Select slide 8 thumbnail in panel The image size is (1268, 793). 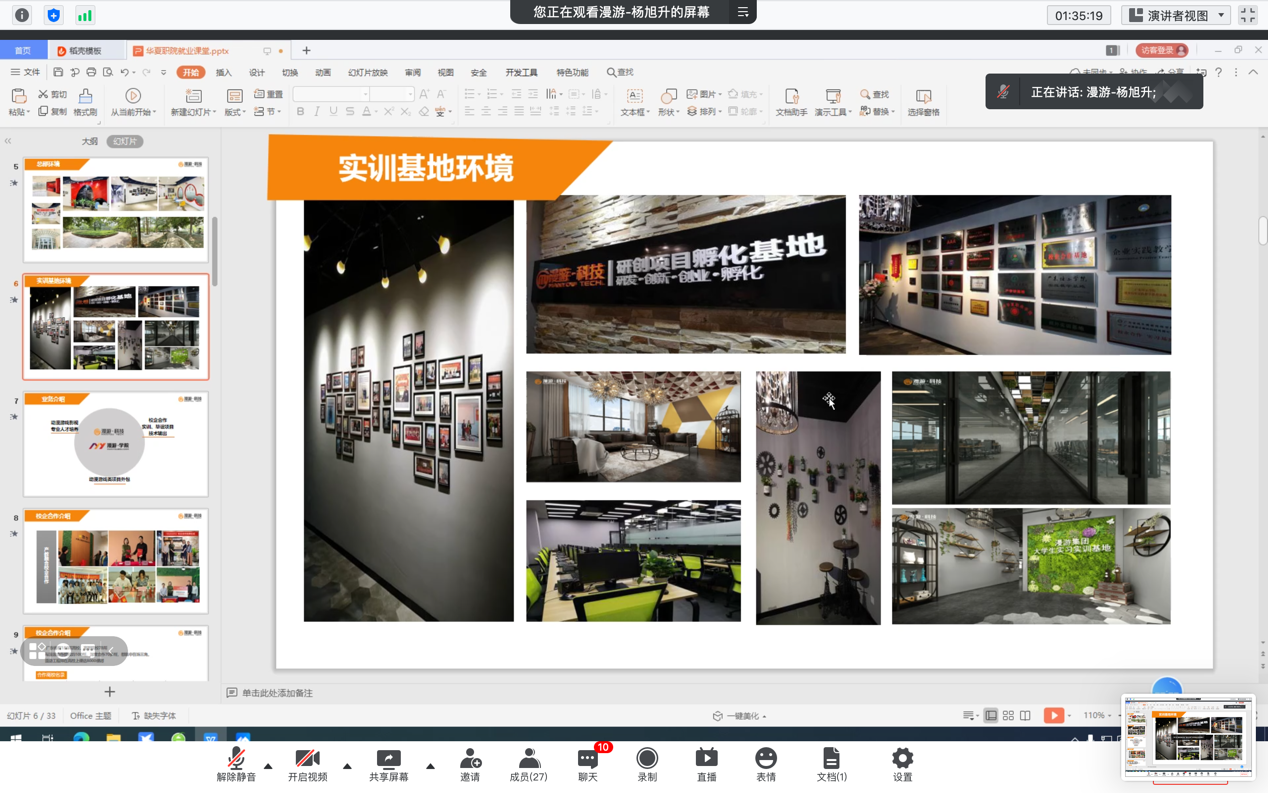click(116, 562)
